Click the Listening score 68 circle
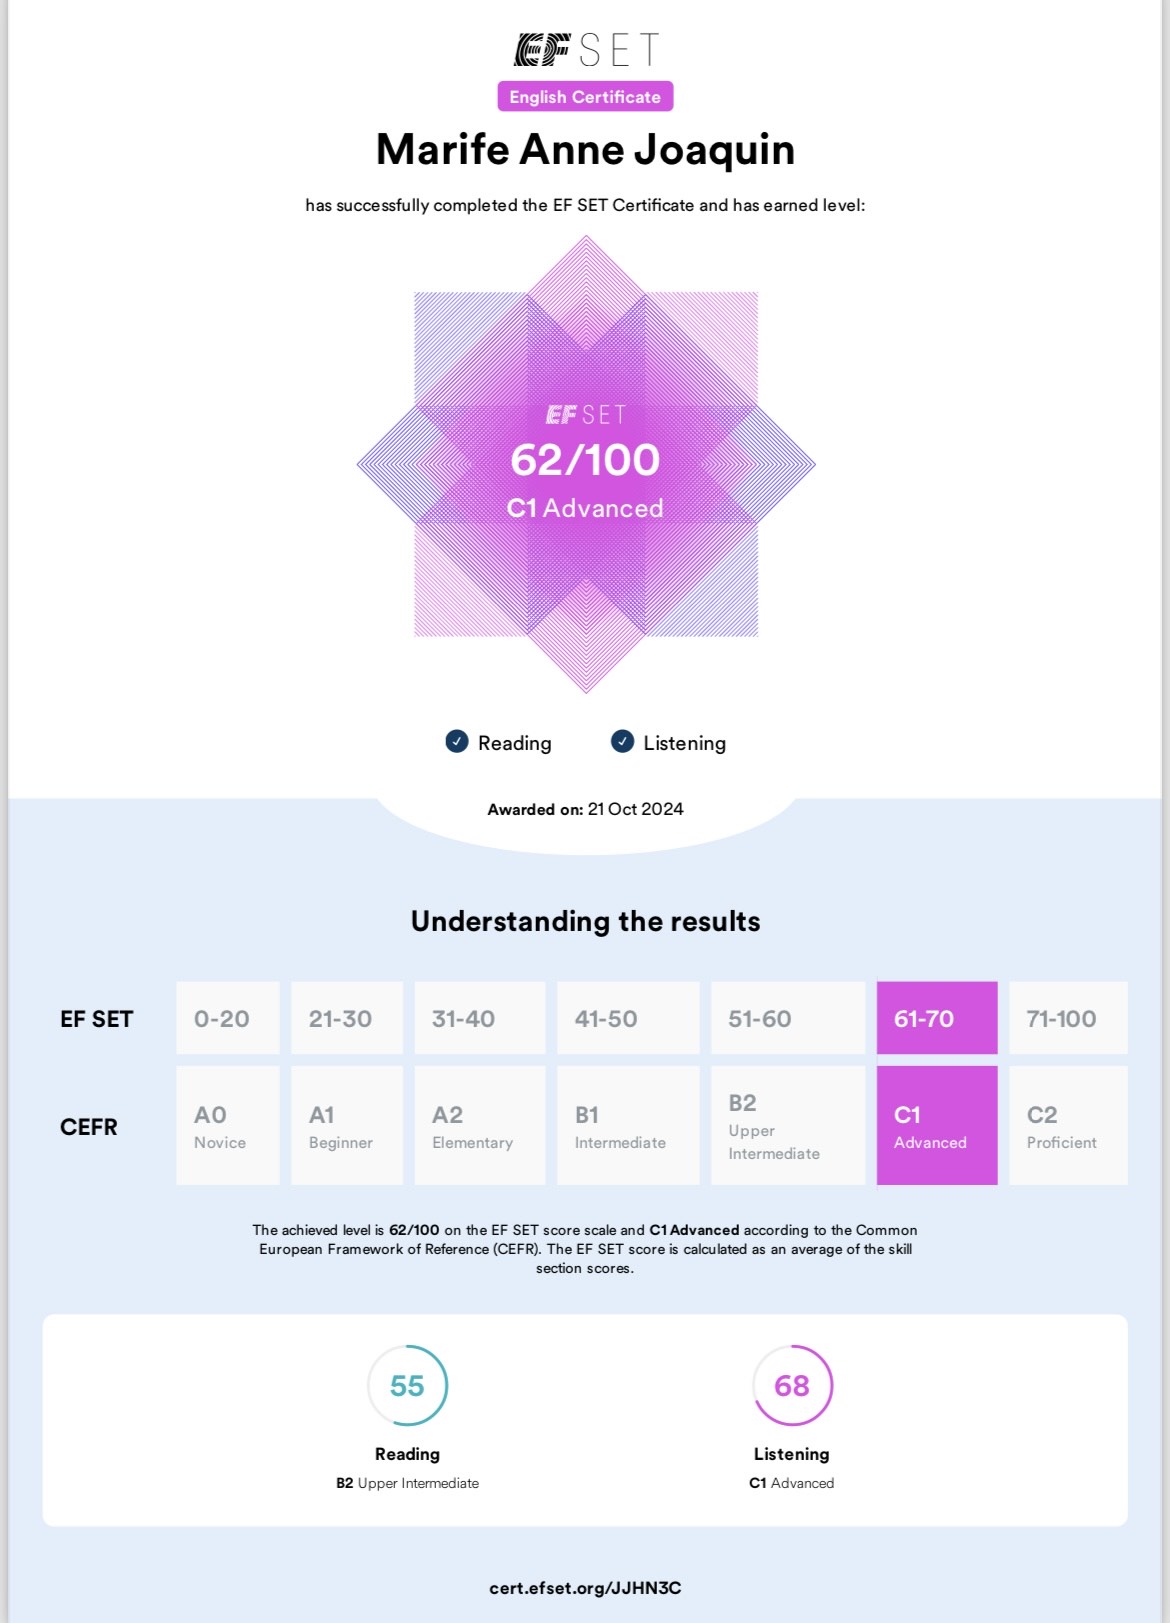 tap(792, 1385)
